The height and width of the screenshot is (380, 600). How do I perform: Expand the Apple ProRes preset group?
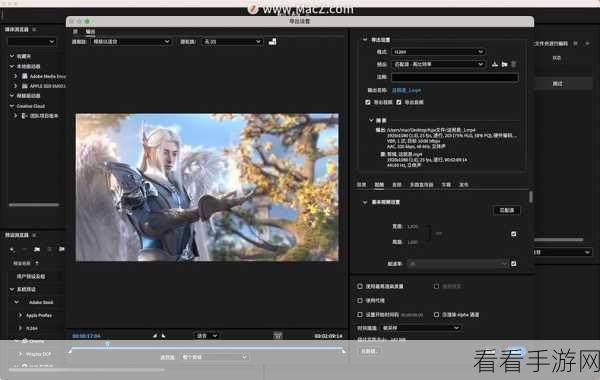20,315
